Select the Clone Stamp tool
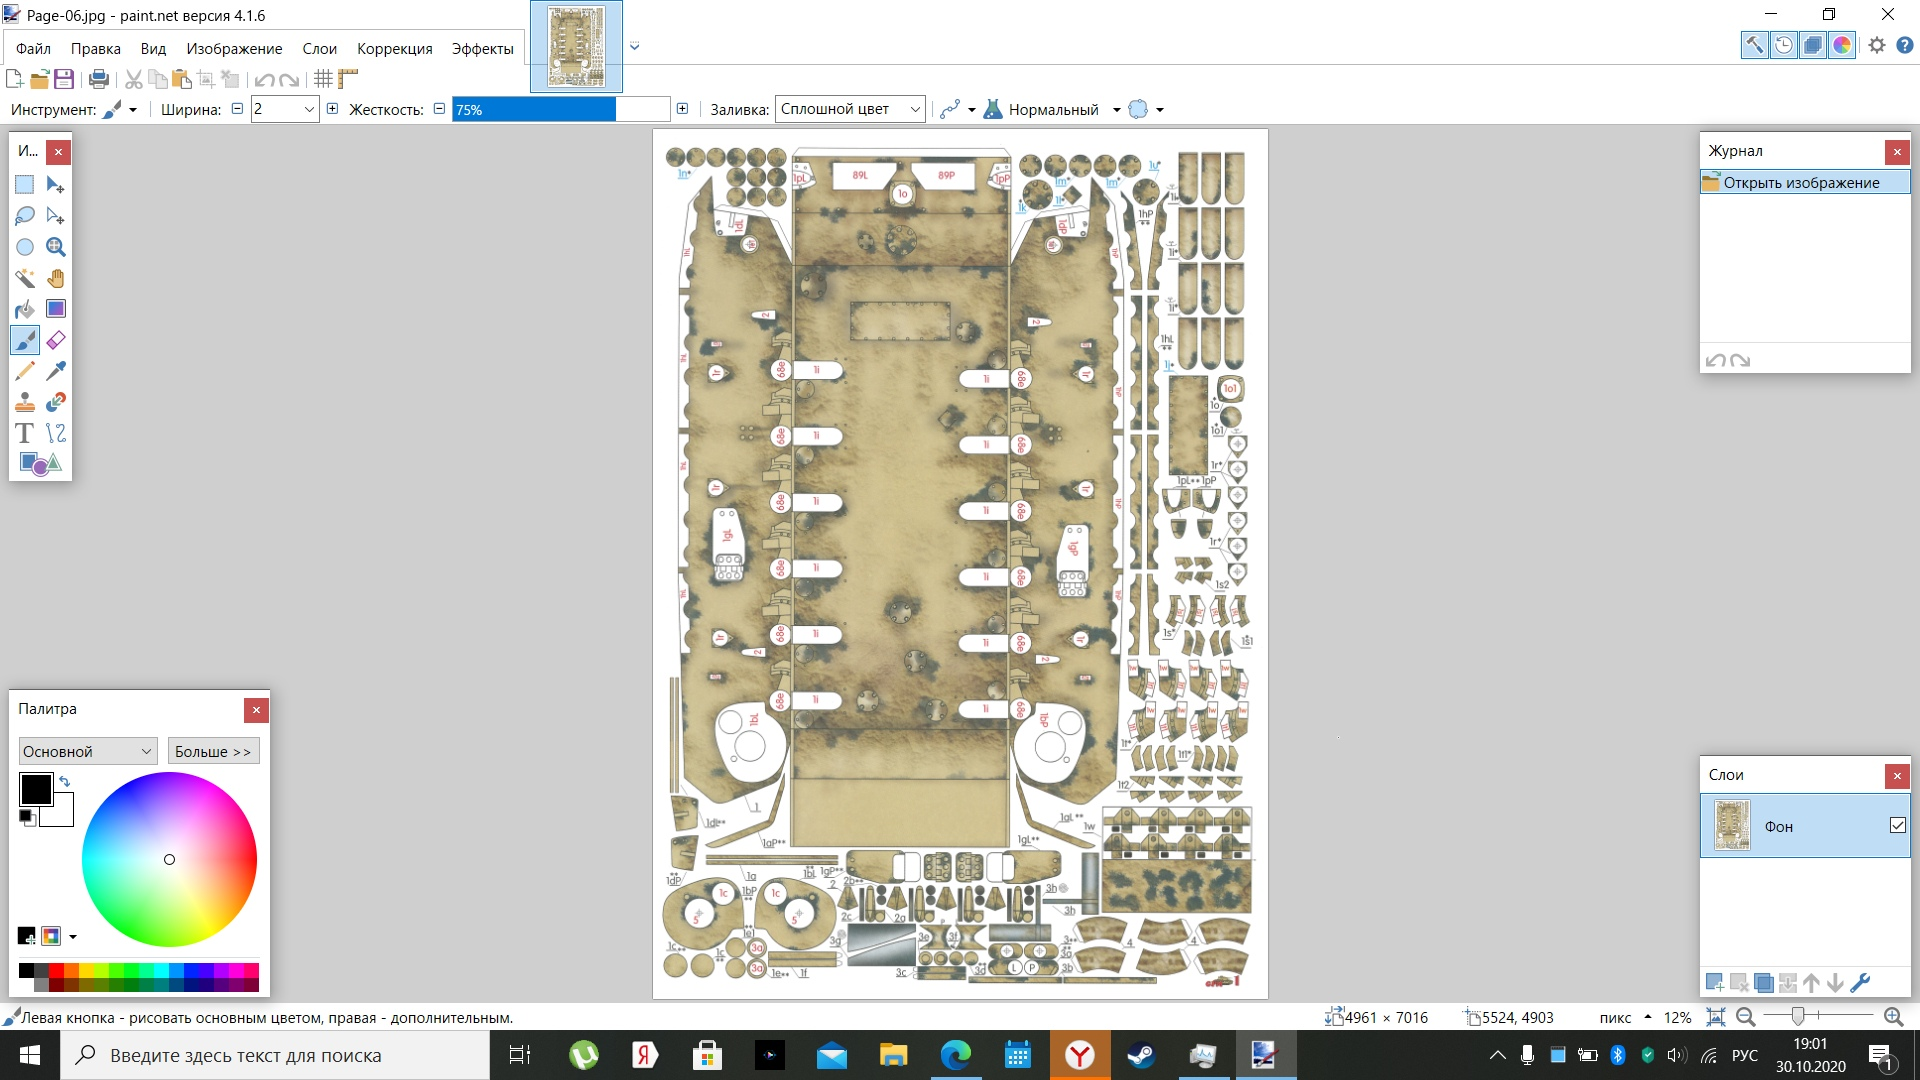Screen dimensions: 1920x1080 tap(24, 402)
